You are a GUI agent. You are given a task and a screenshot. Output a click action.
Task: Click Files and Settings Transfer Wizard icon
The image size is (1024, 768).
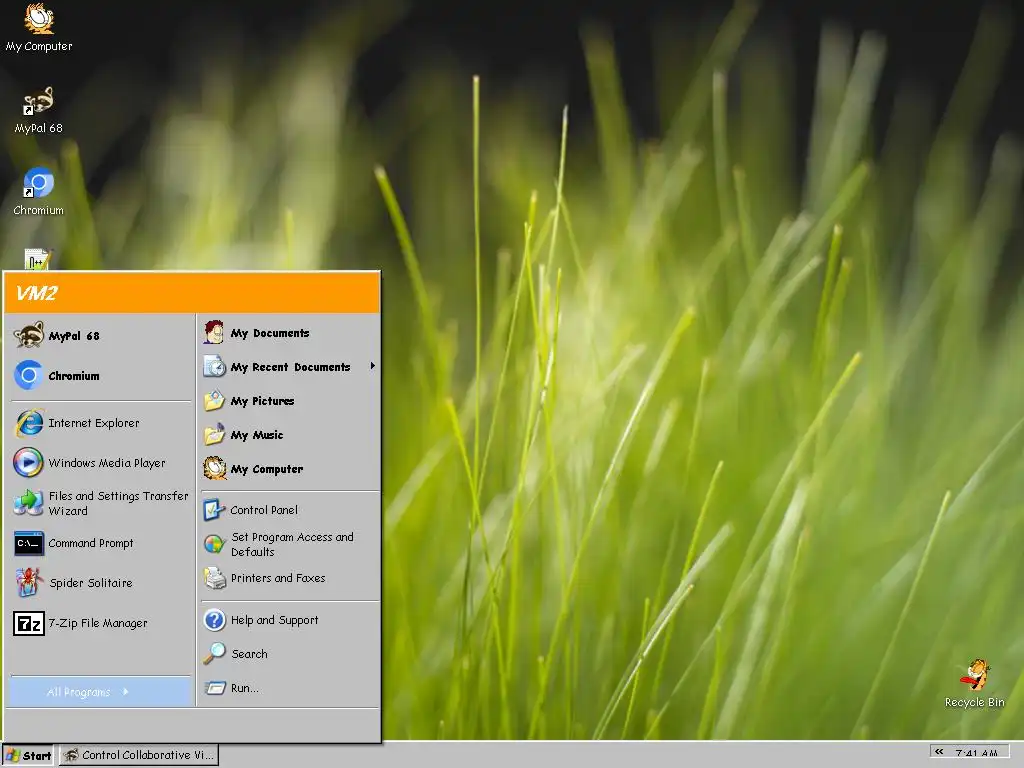pyautogui.click(x=29, y=503)
